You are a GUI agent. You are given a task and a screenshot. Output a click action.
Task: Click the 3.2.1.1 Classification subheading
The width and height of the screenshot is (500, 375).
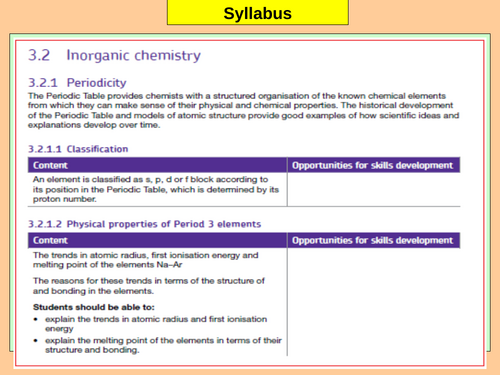[78, 149]
